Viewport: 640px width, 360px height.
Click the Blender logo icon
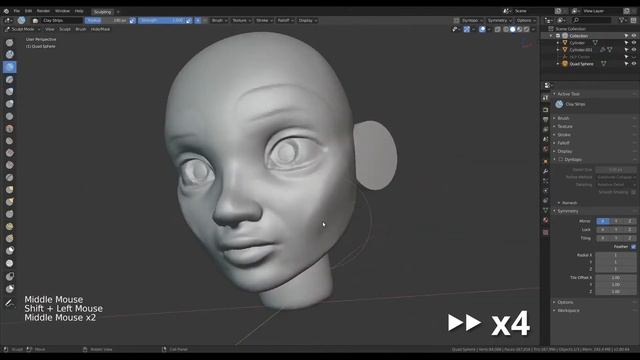coord(6,11)
